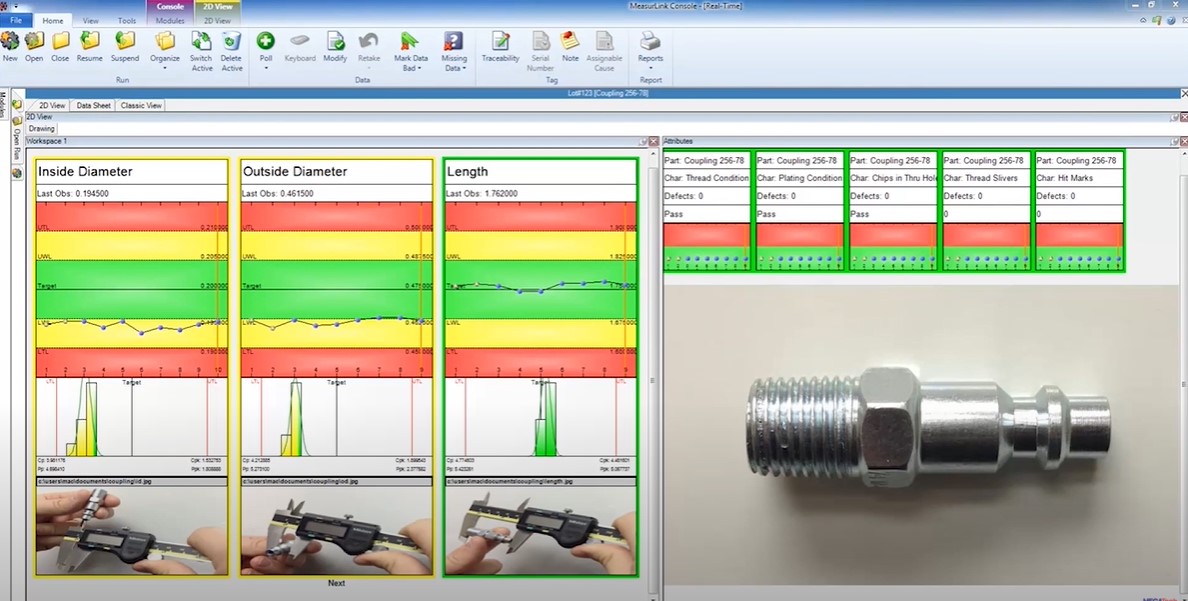The width and height of the screenshot is (1188, 601).
Task: Click the Length histogram
Action: click(541, 417)
